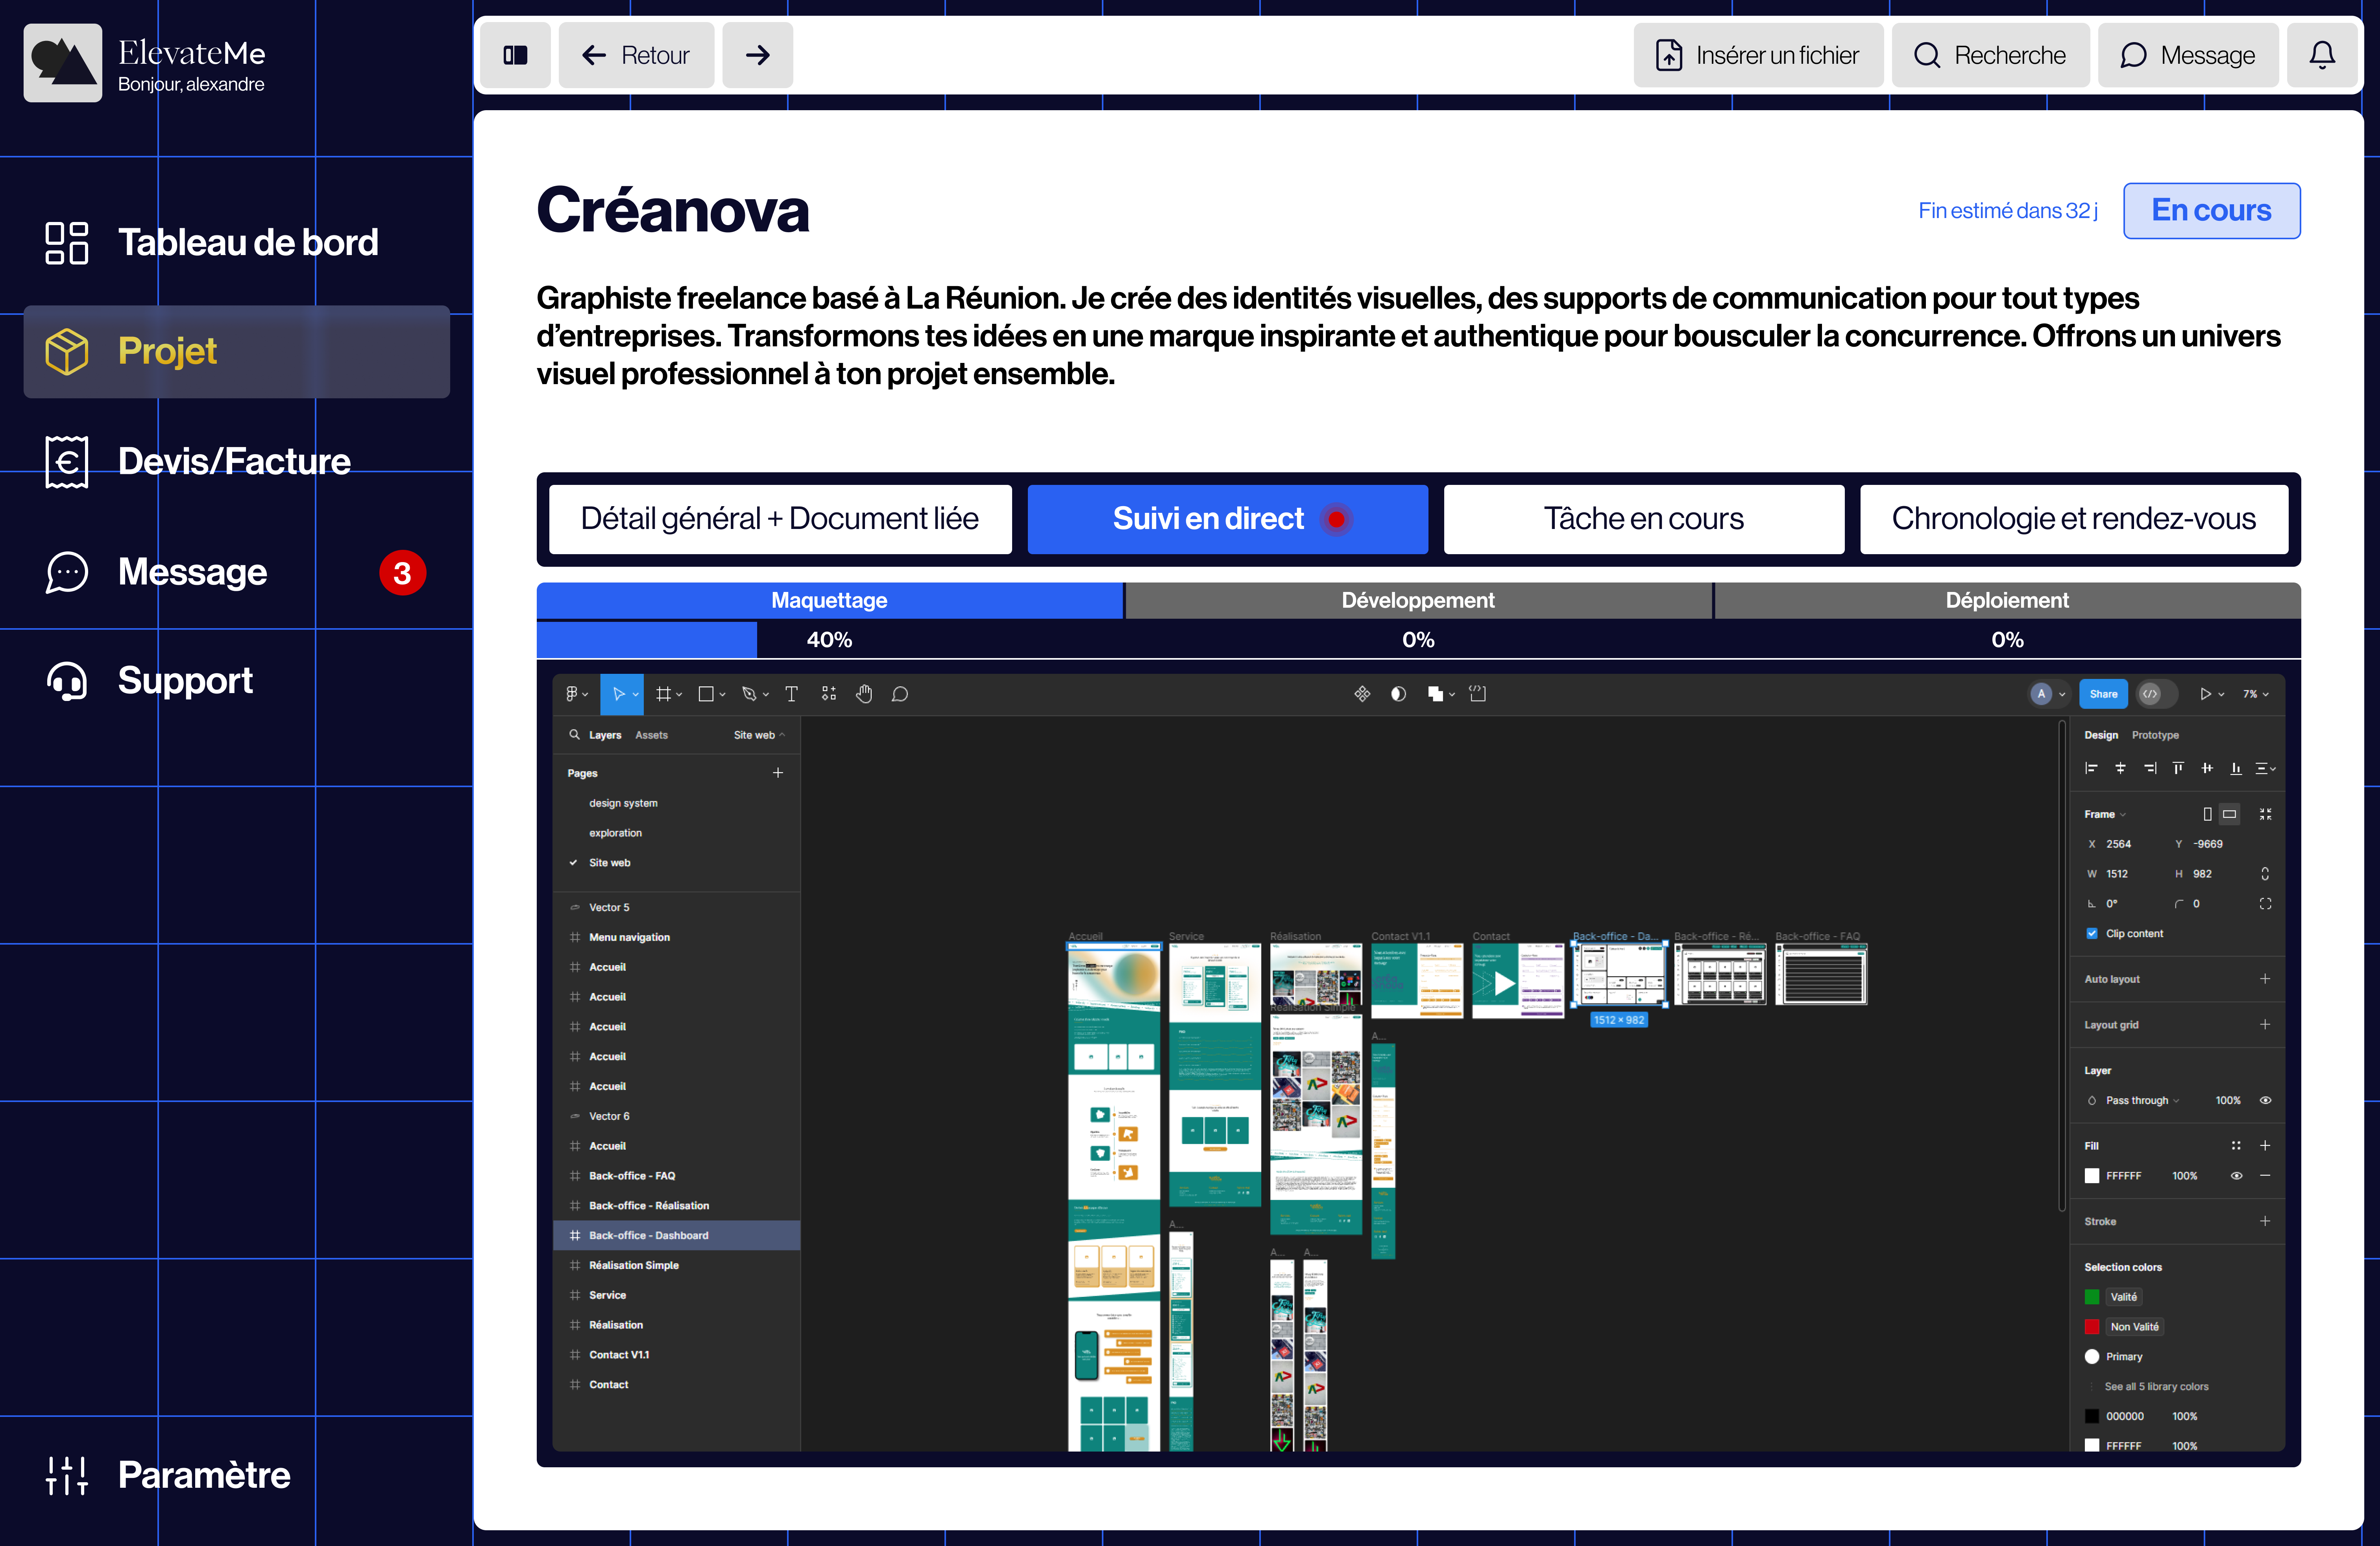Open the 7% zoom level dropdown
This screenshot has height=1546, width=2380.
point(2255,694)
